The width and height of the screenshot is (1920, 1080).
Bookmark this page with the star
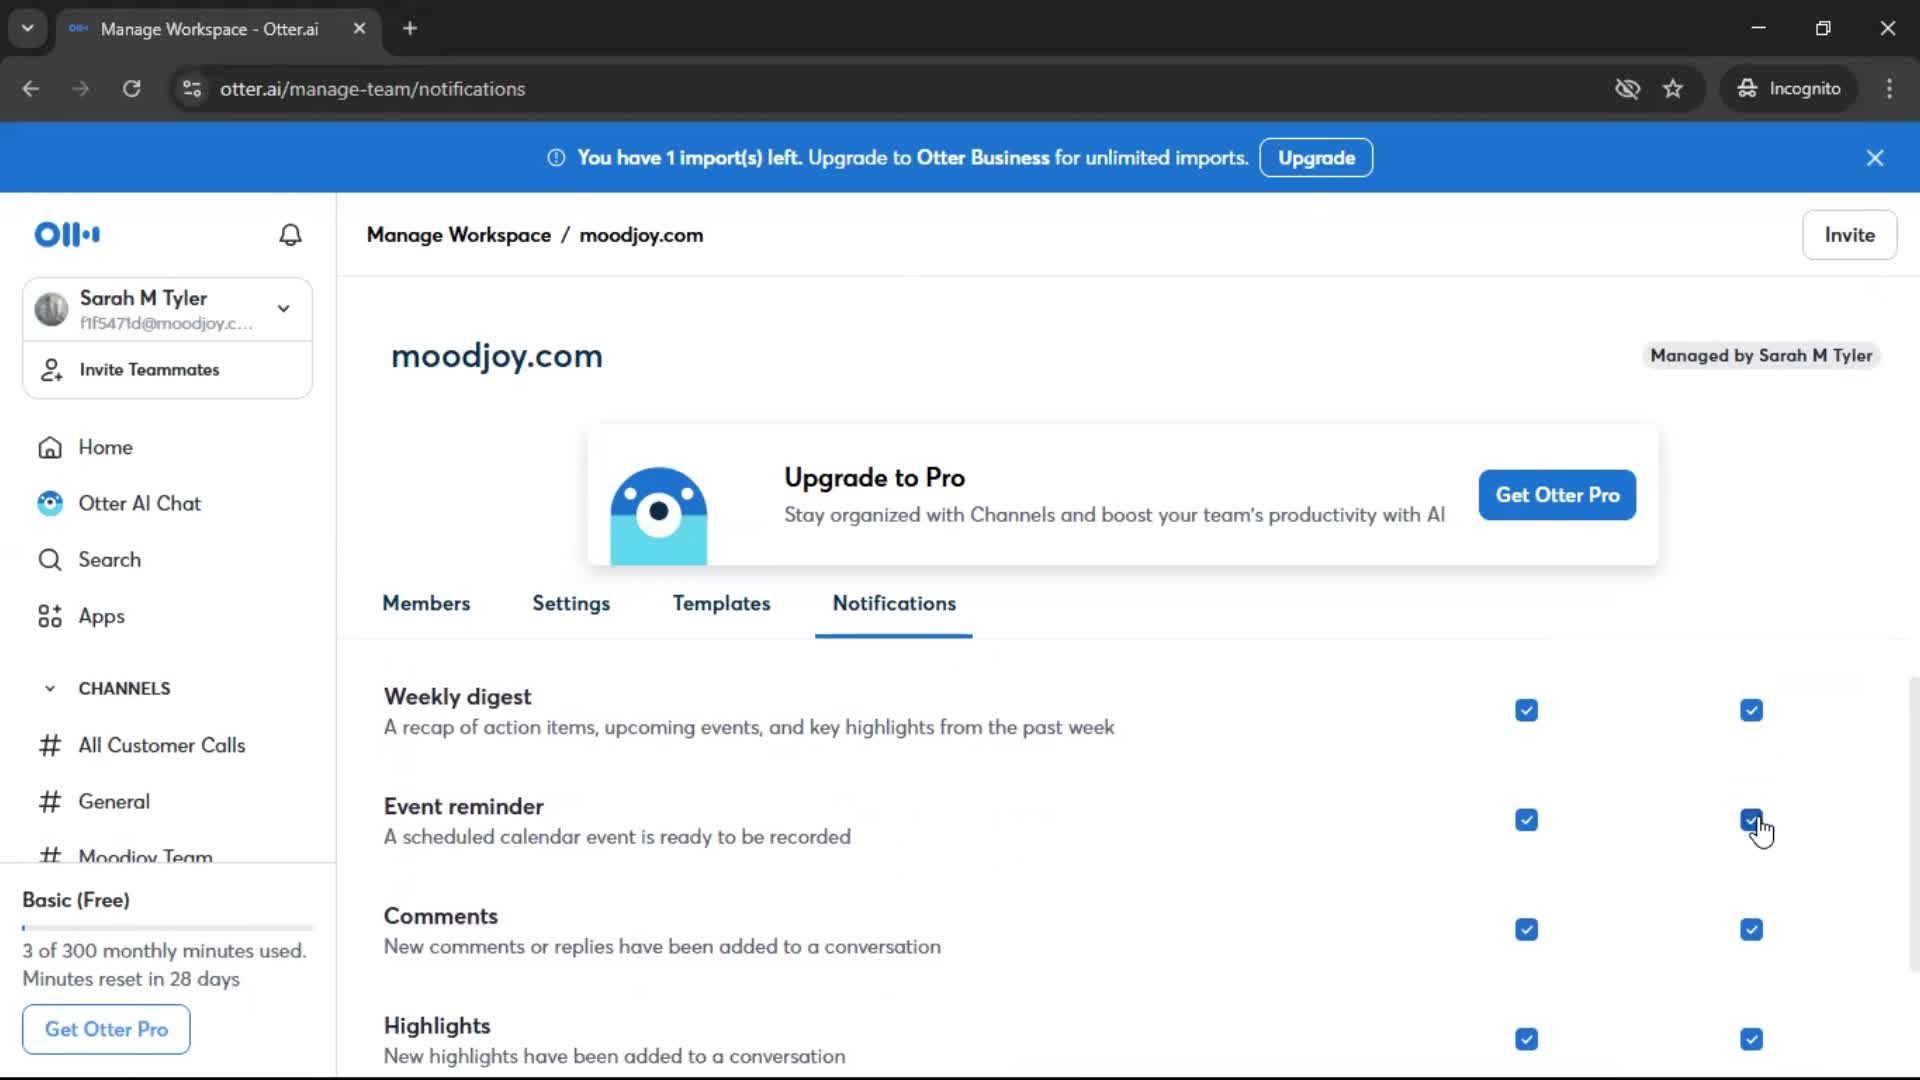(x=1673, y=89)
